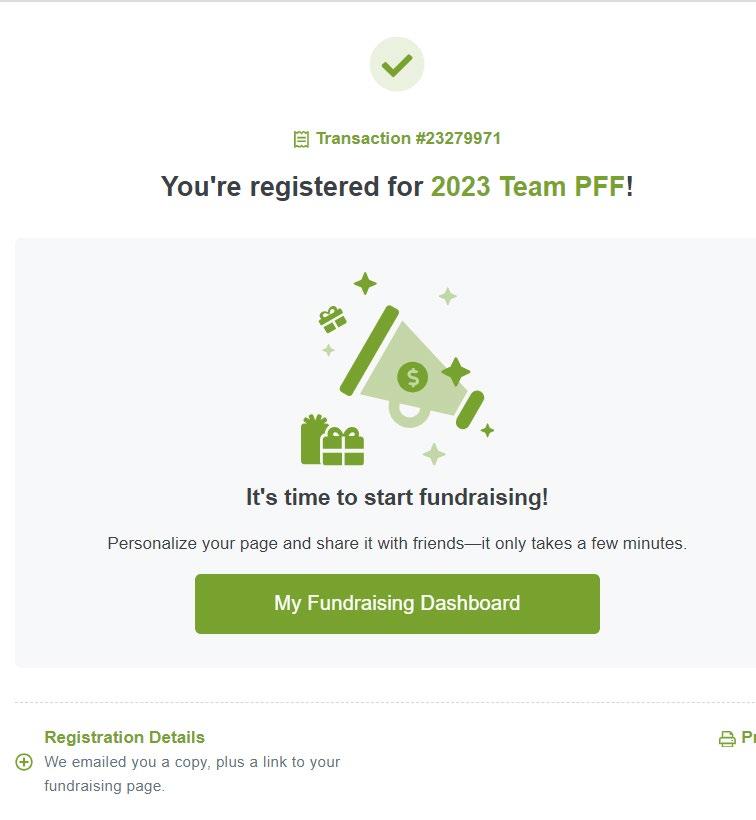This screenshot has width=756, height=820.
Task: Click the green success checkmark icon
Action: (x=397, y=65)
